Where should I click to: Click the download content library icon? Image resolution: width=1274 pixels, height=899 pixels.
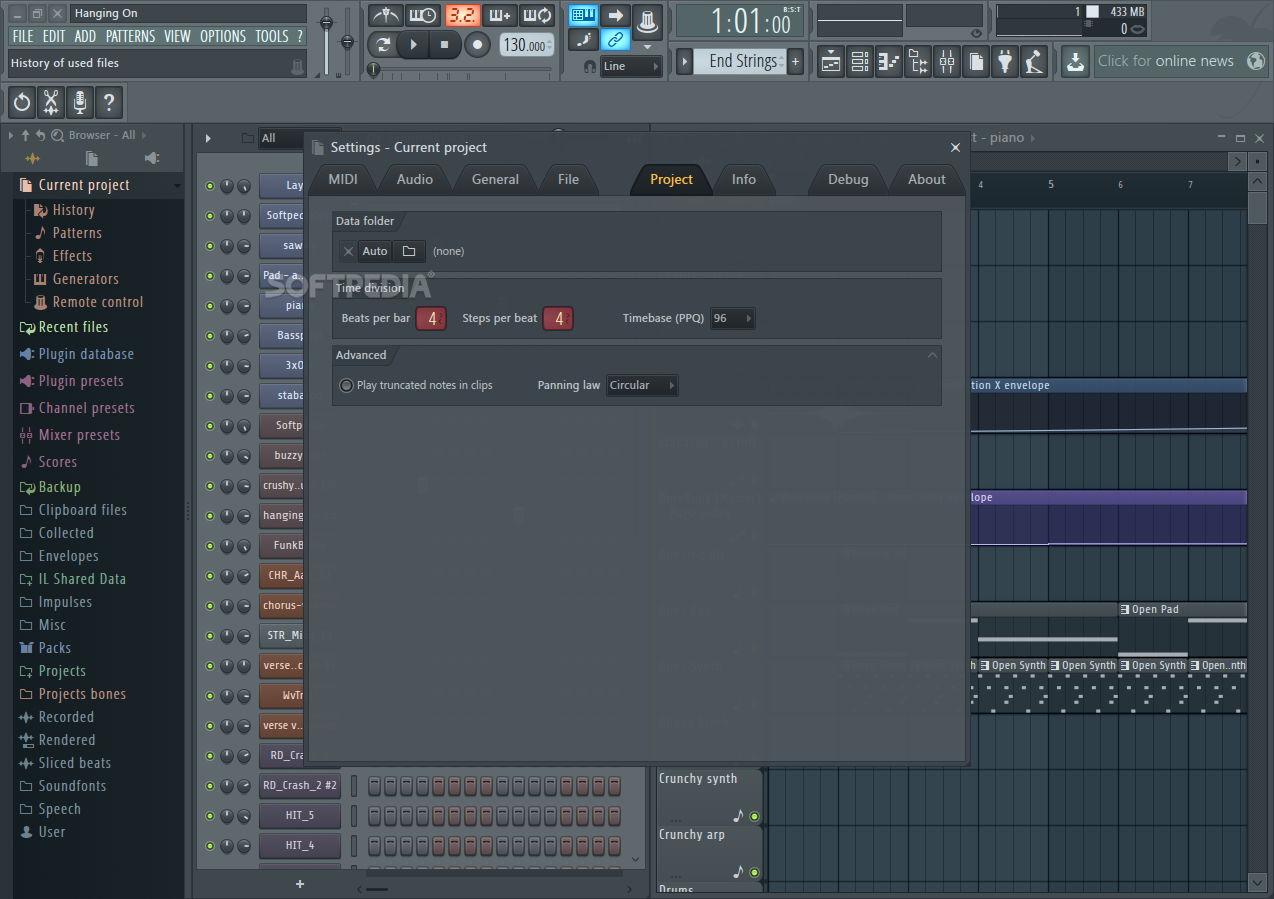(1075, 62)
